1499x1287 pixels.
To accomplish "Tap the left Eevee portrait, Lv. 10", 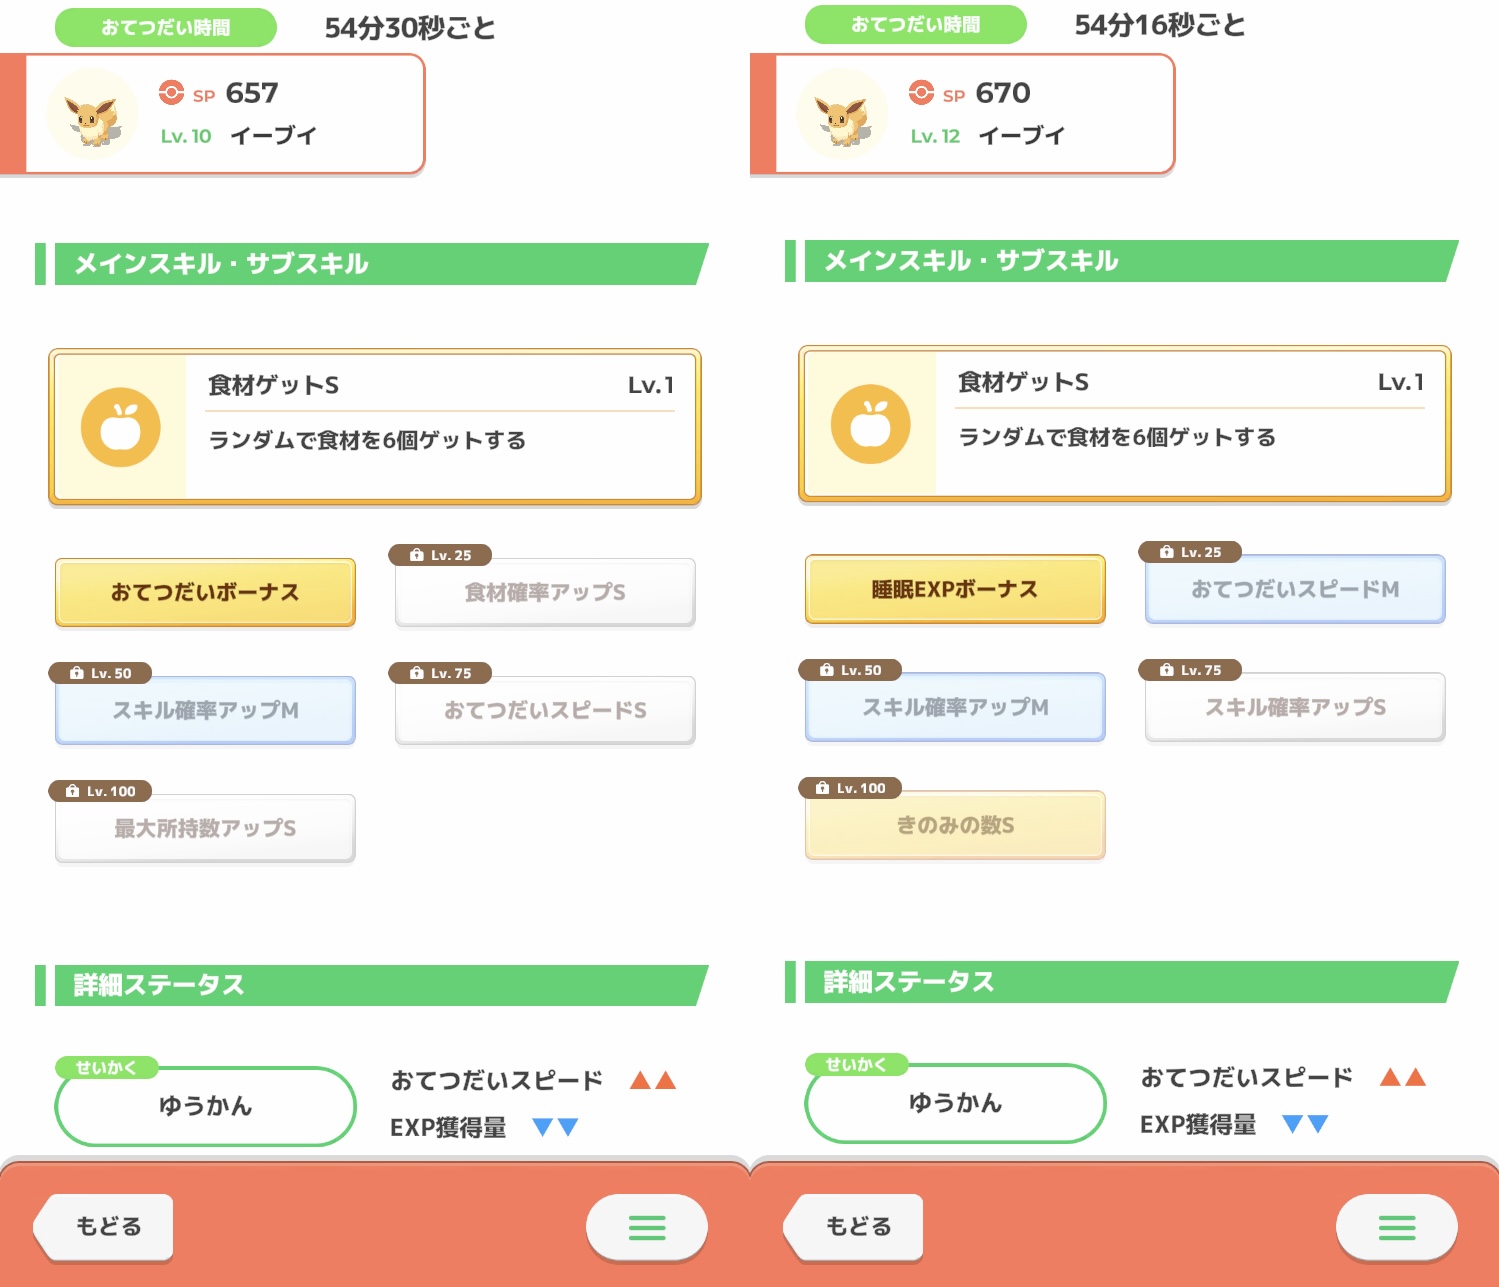I will pyautogui.click(x=93, y=115).
